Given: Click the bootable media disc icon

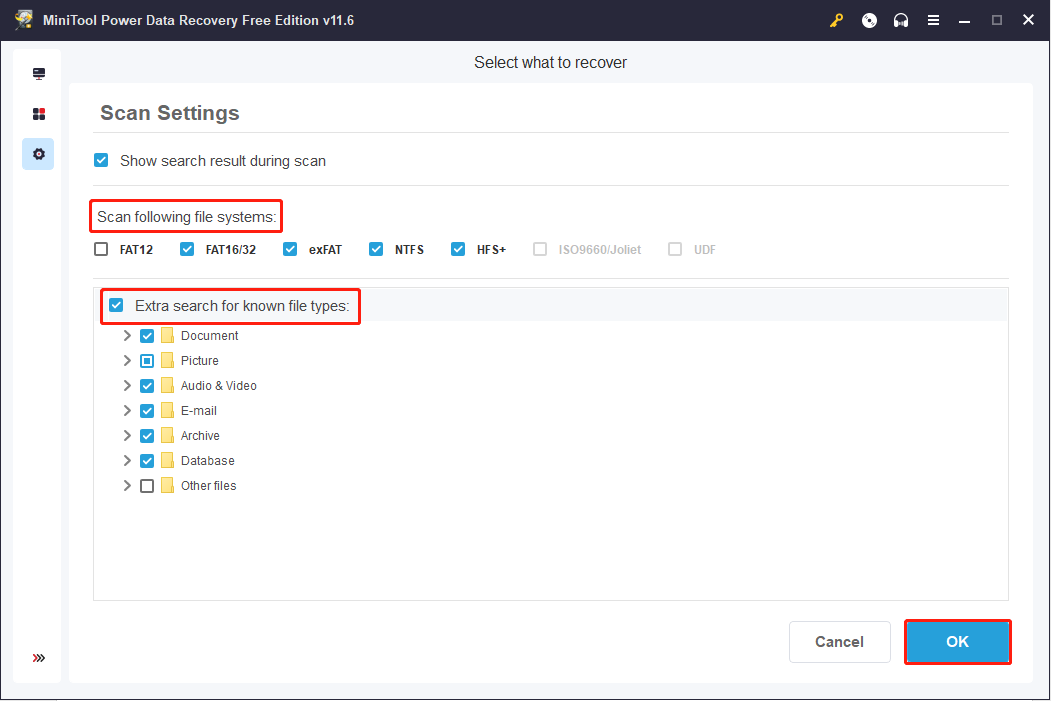Looking at the screenshot, I should tap(869, 21).
